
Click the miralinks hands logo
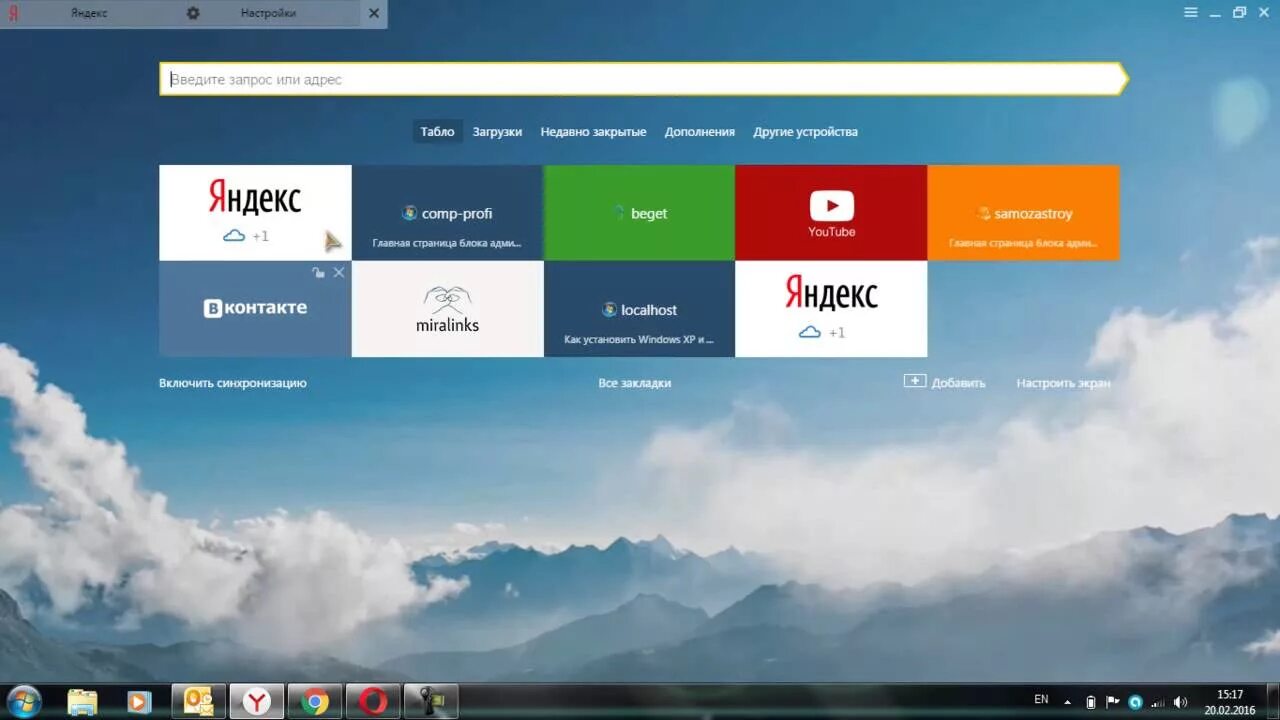pos(447,299)
